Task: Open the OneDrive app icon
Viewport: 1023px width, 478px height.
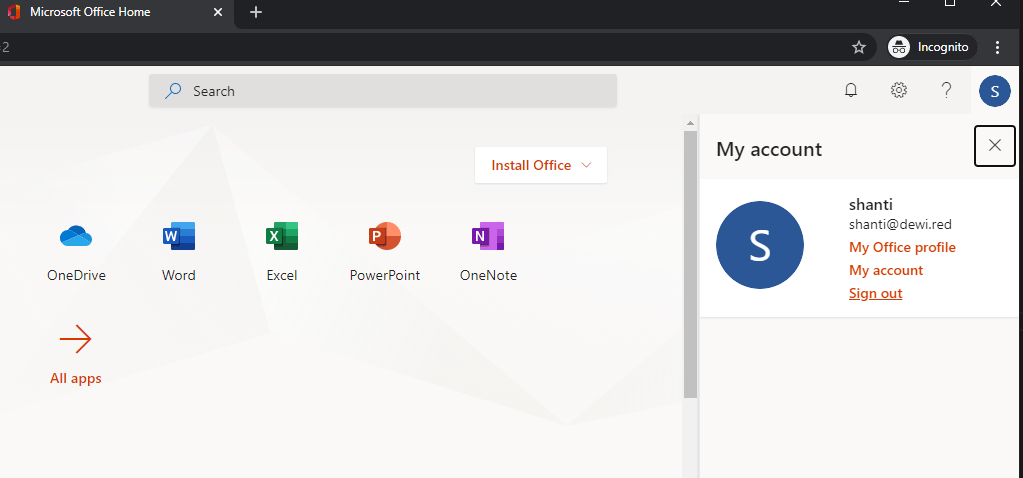Action: [x=76, y=237]
